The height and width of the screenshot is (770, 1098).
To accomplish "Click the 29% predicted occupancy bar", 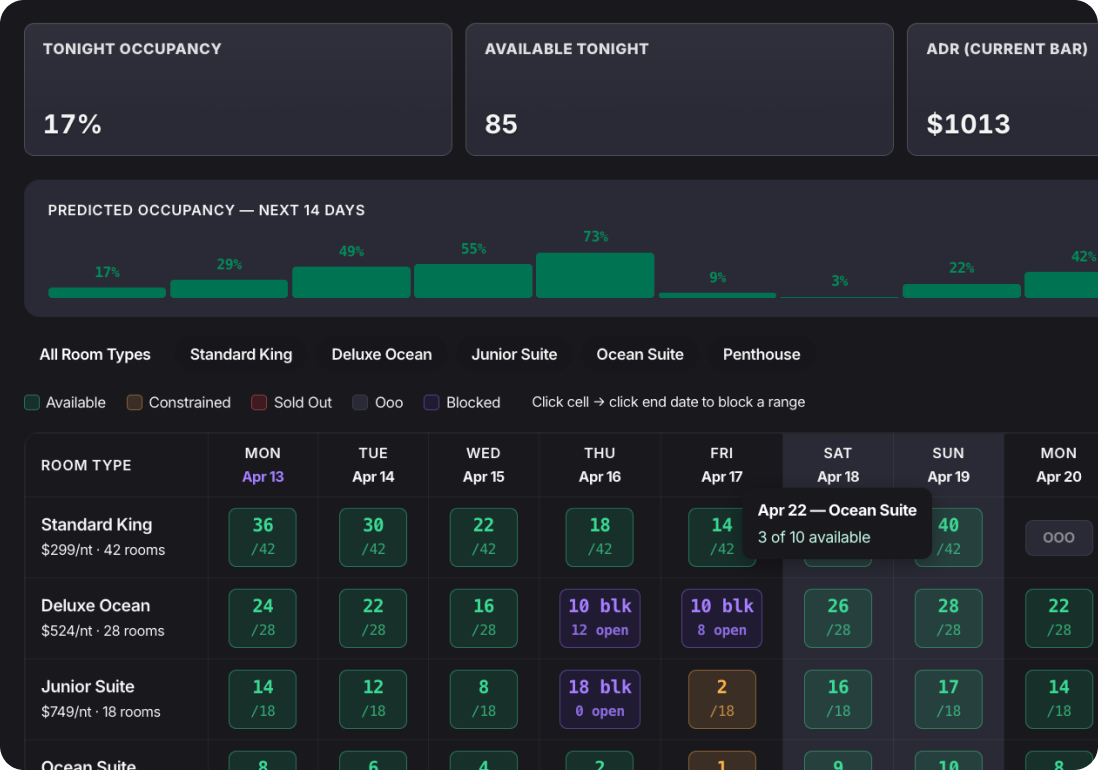I will [229, 289].
